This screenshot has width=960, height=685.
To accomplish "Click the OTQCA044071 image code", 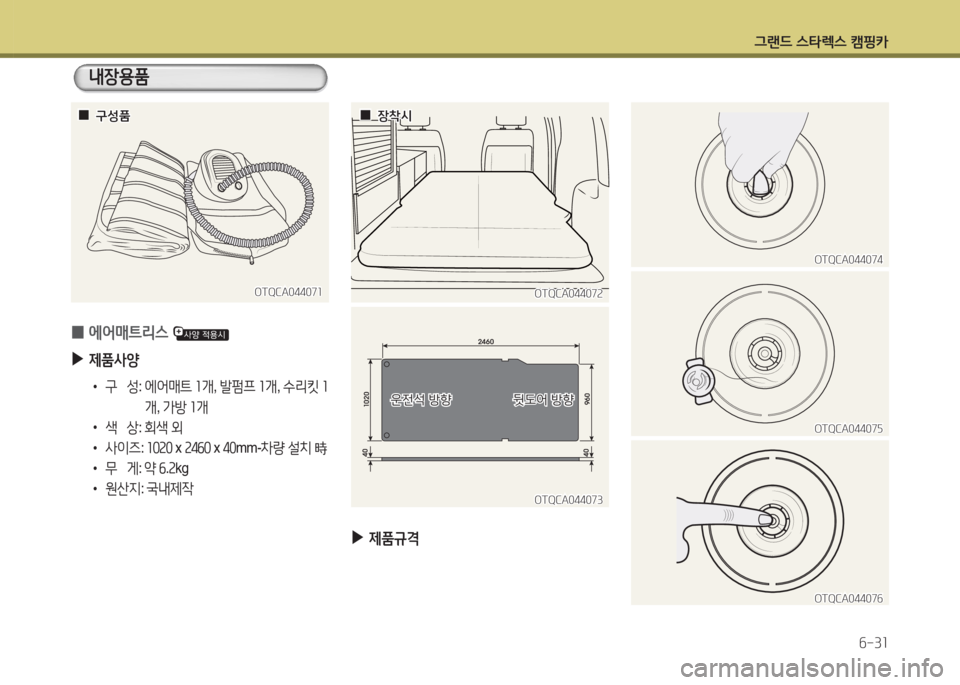I will pos(287,292).
